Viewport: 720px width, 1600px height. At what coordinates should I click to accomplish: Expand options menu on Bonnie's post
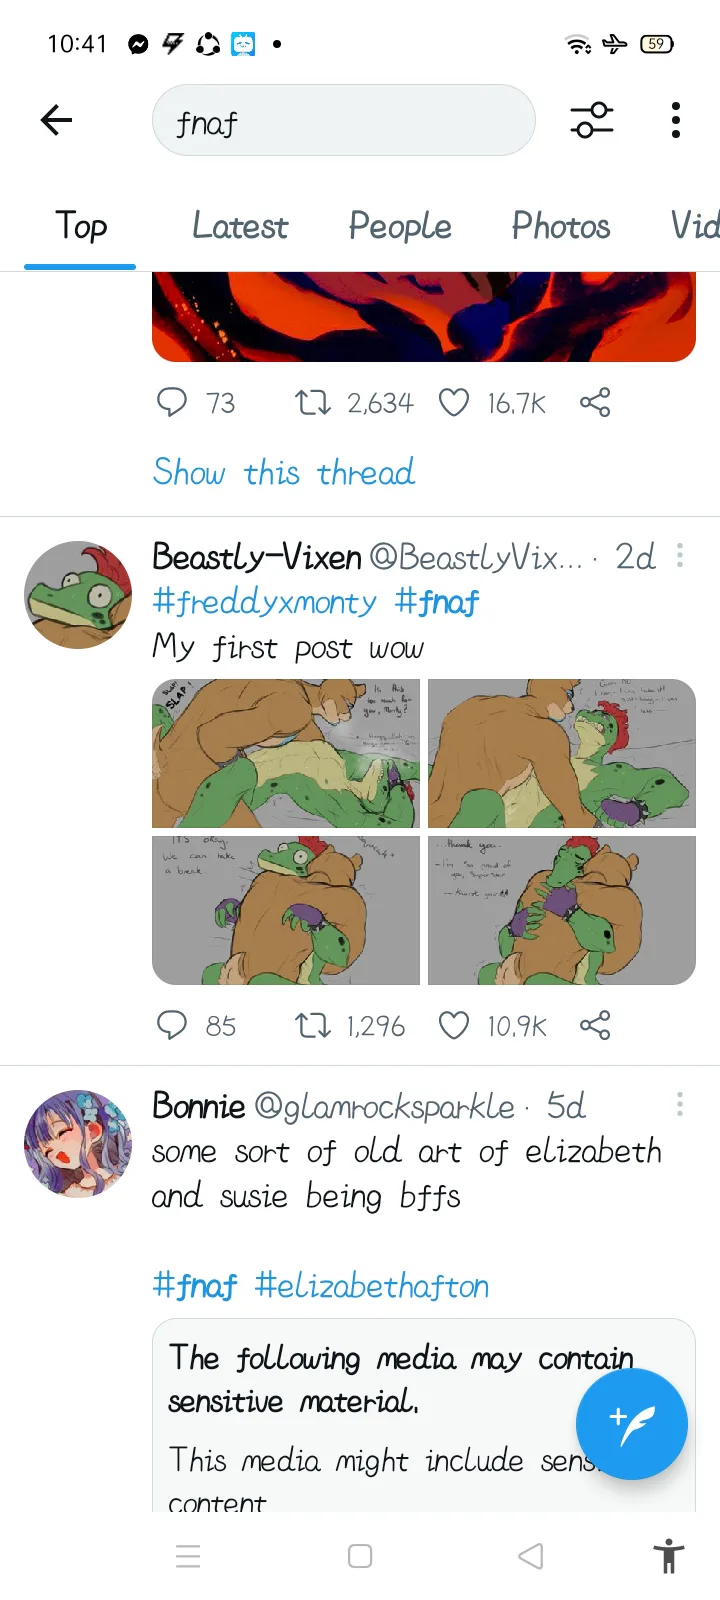(x=680, y=1104)
